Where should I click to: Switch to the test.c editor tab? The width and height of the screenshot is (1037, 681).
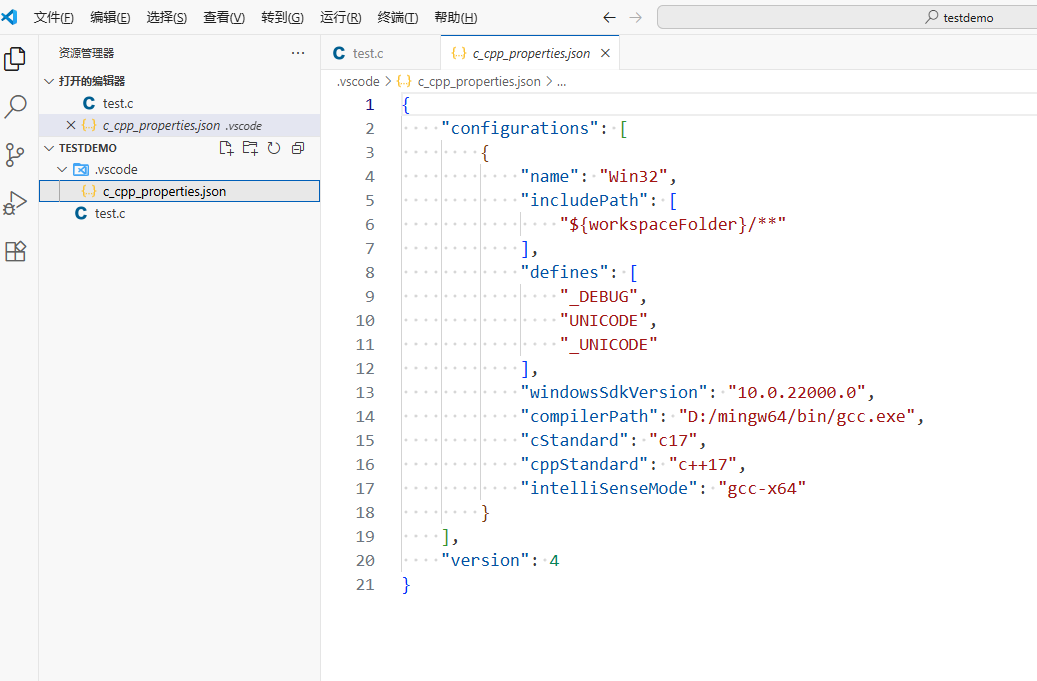pos(380,54)
